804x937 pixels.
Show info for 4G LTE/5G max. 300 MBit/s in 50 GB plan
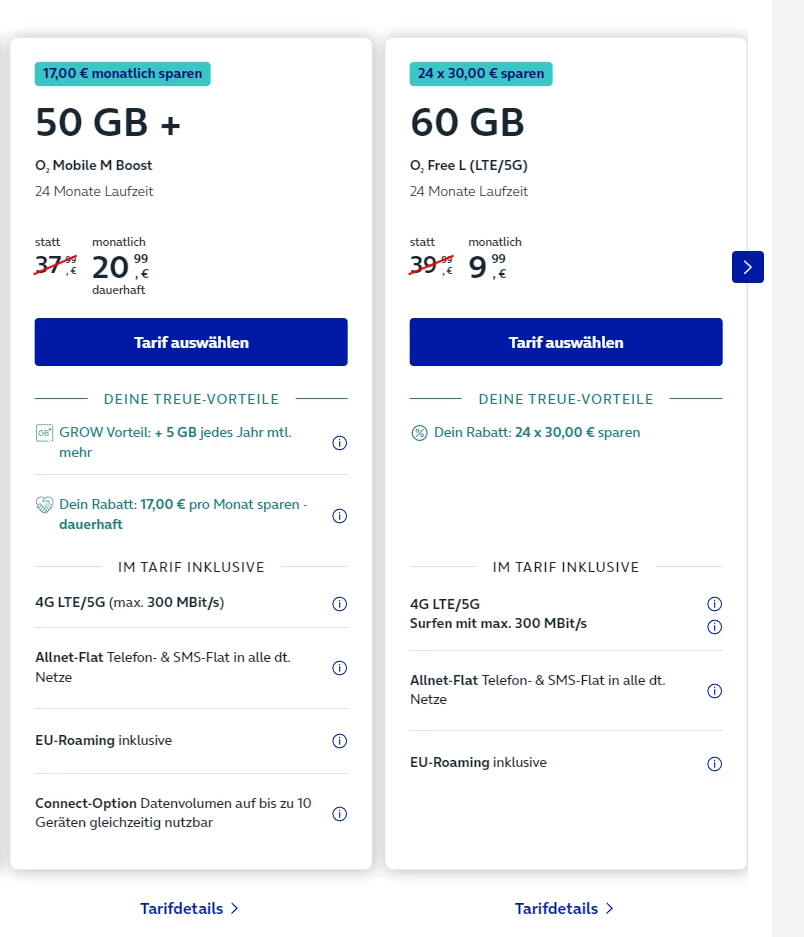(339, 604)
